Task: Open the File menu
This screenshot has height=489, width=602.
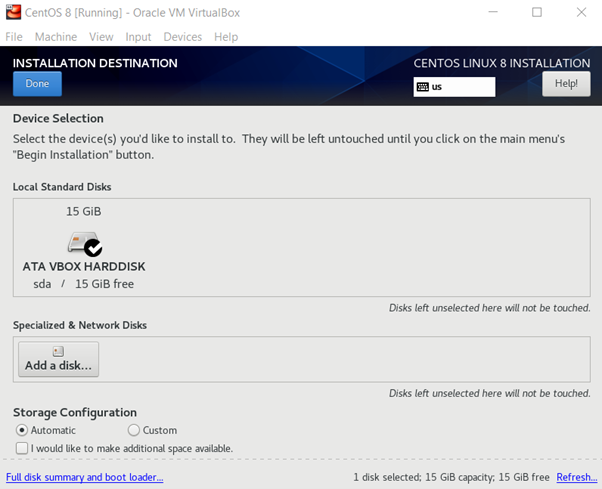Action: [14, 37]
